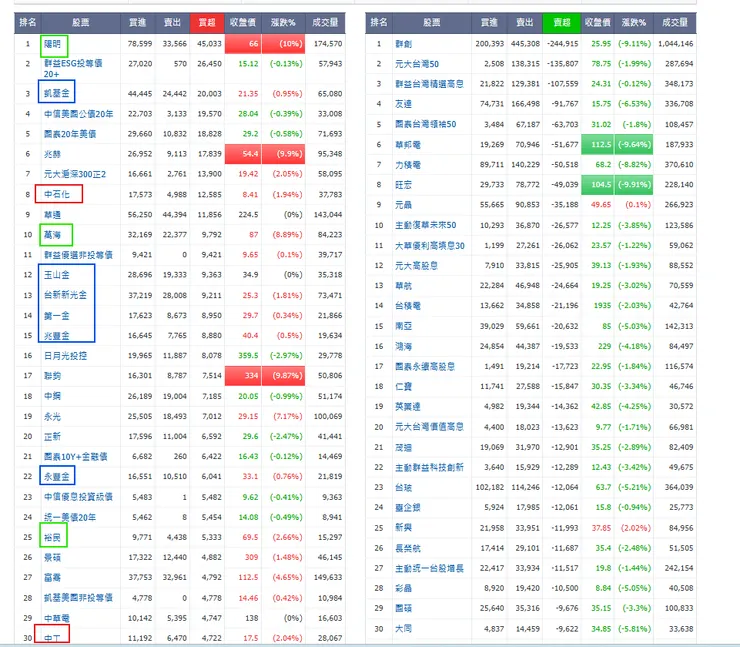Click the green 112.5 closing price cell
Image resolution: width=740 pixels, height=647 pixels.
point(597,144)
